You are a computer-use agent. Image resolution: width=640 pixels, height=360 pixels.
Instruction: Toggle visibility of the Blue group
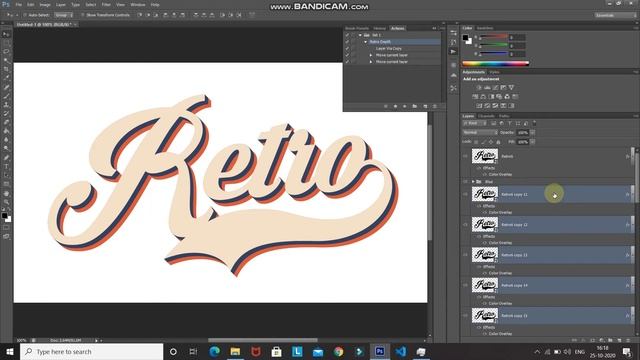pos(465,182)
